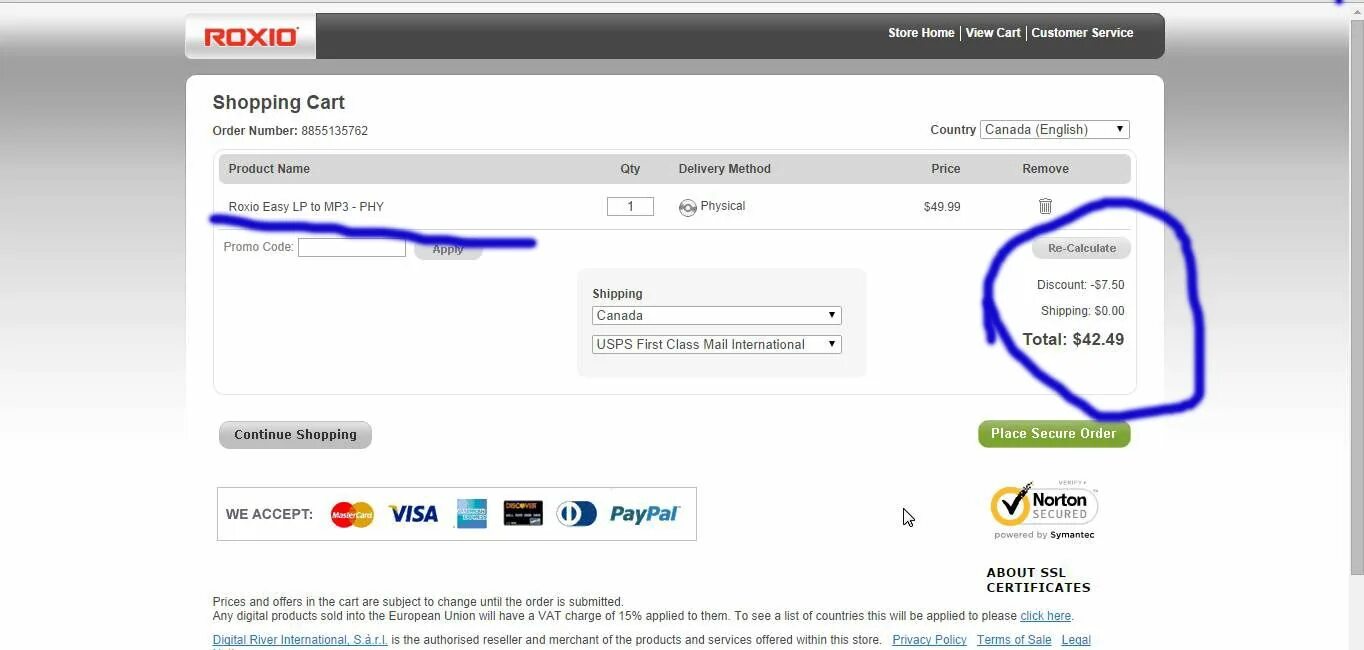
Task: Expand the Shipping country dropdown
Action: click(717, 315)
